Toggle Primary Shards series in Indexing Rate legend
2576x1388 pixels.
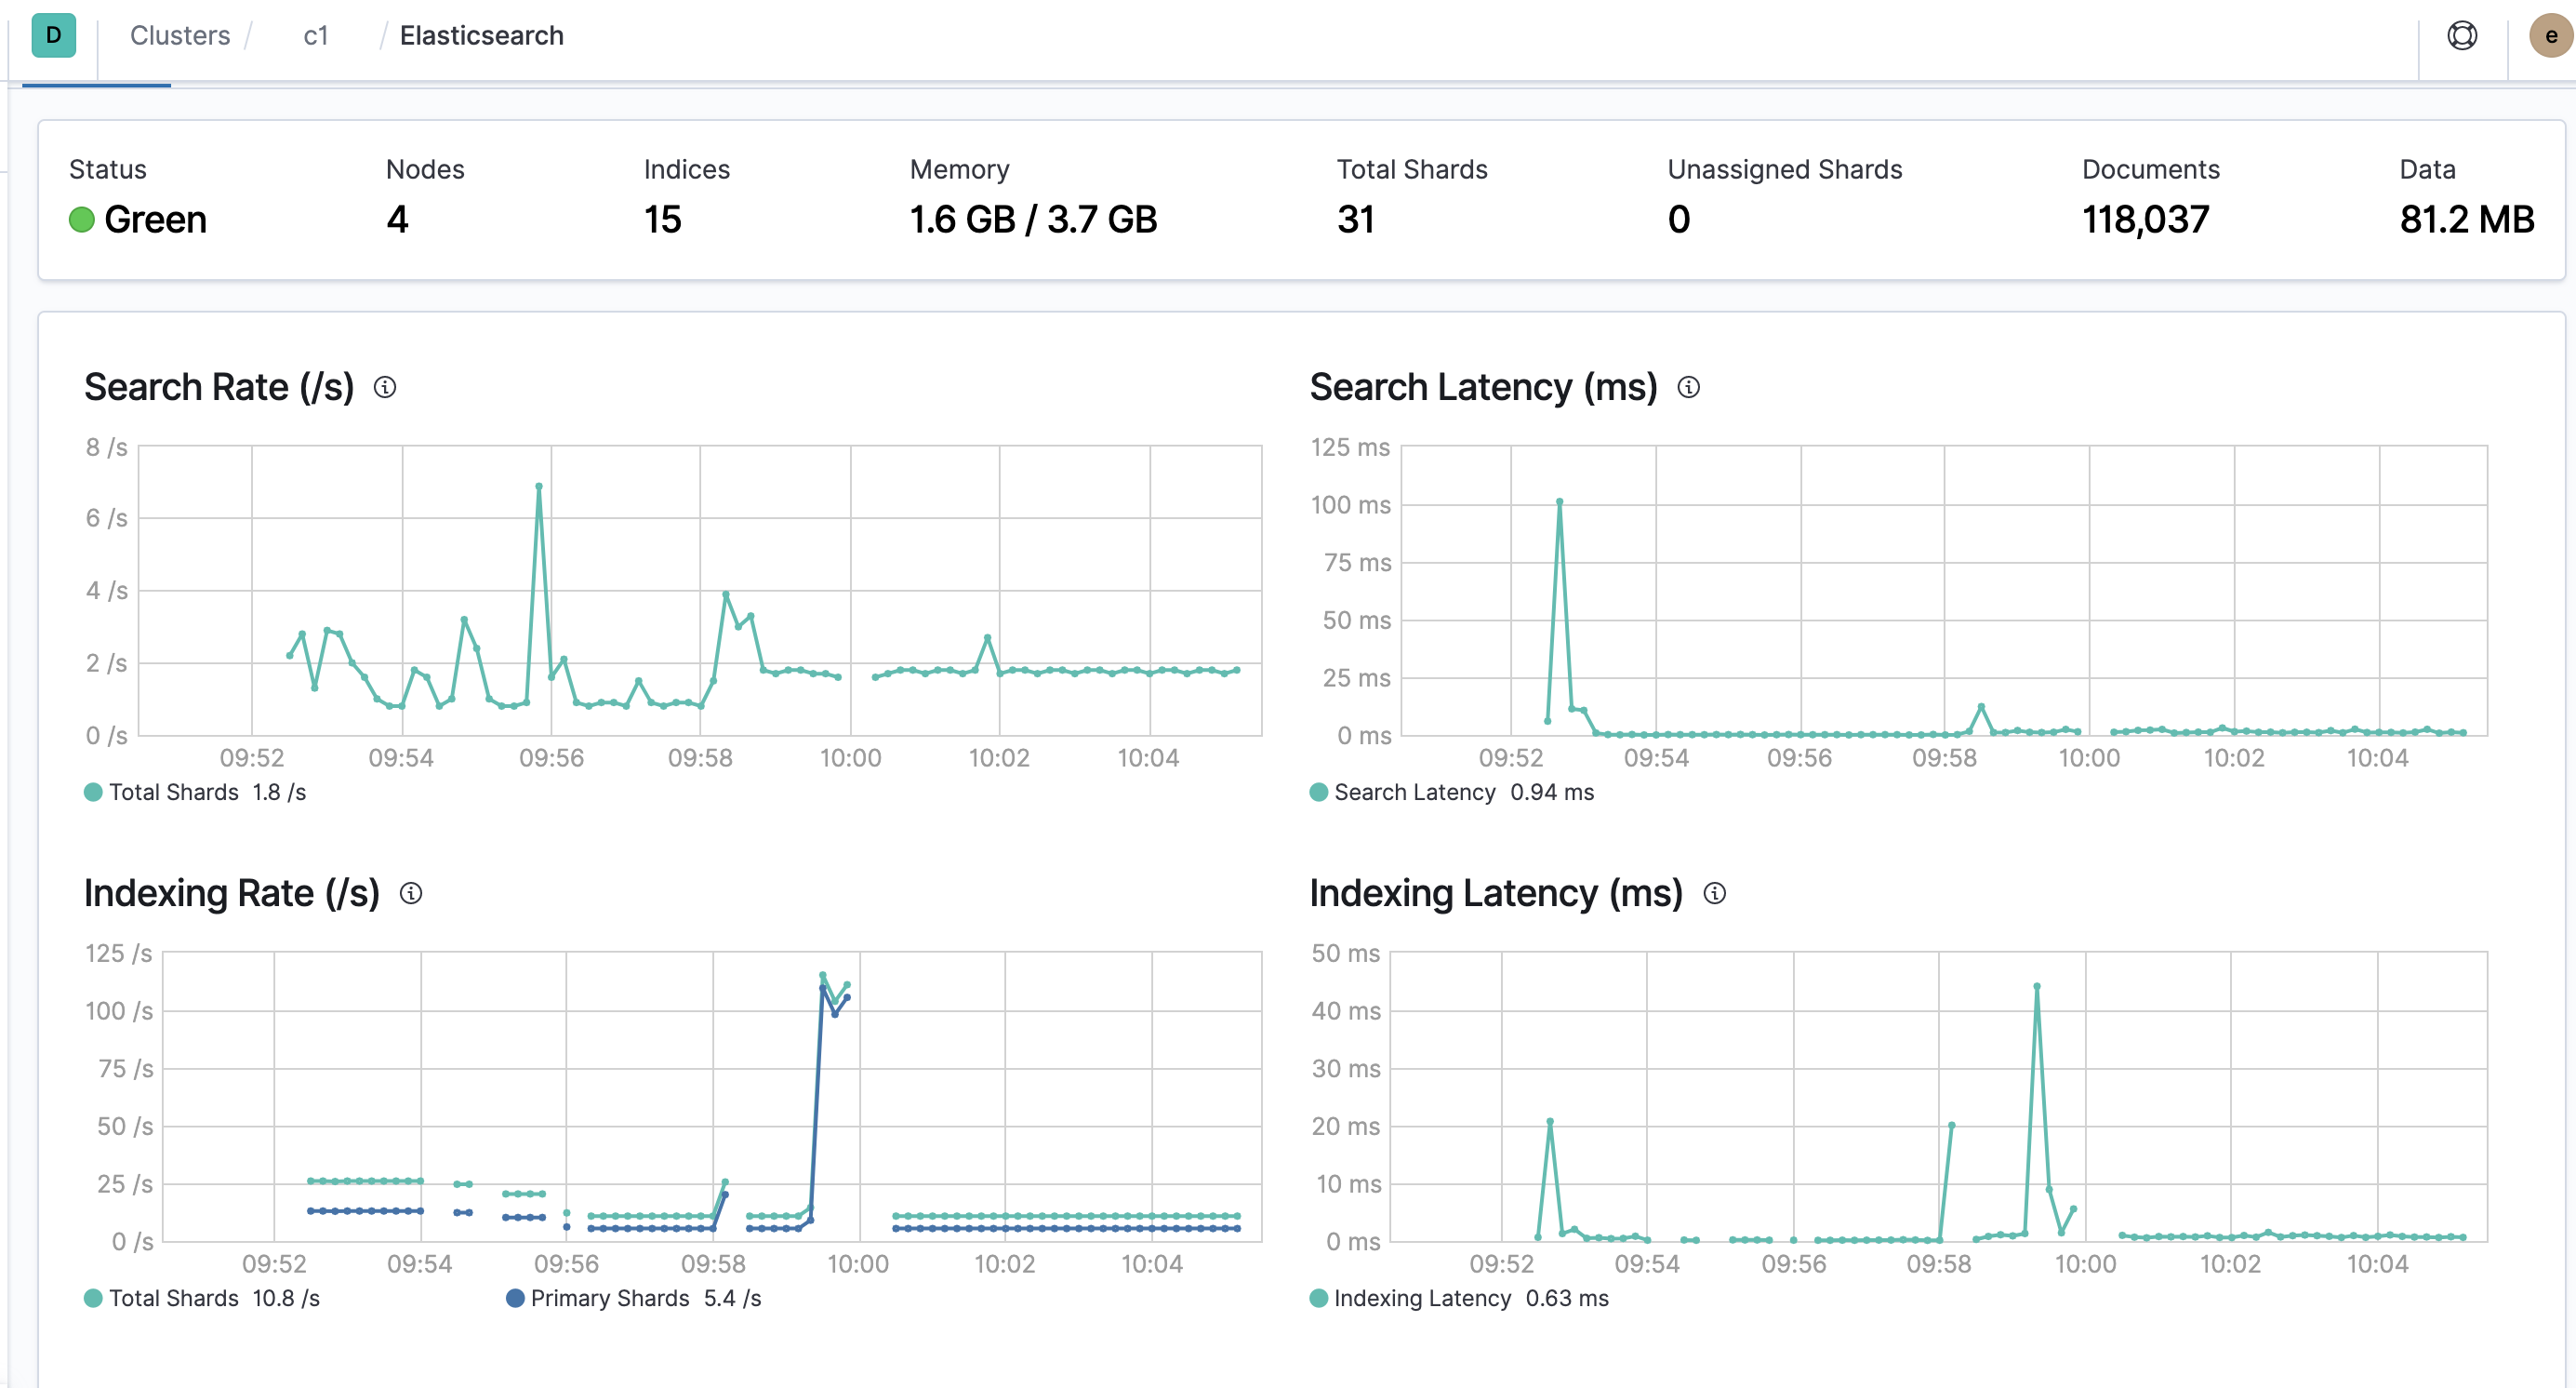634,1298
